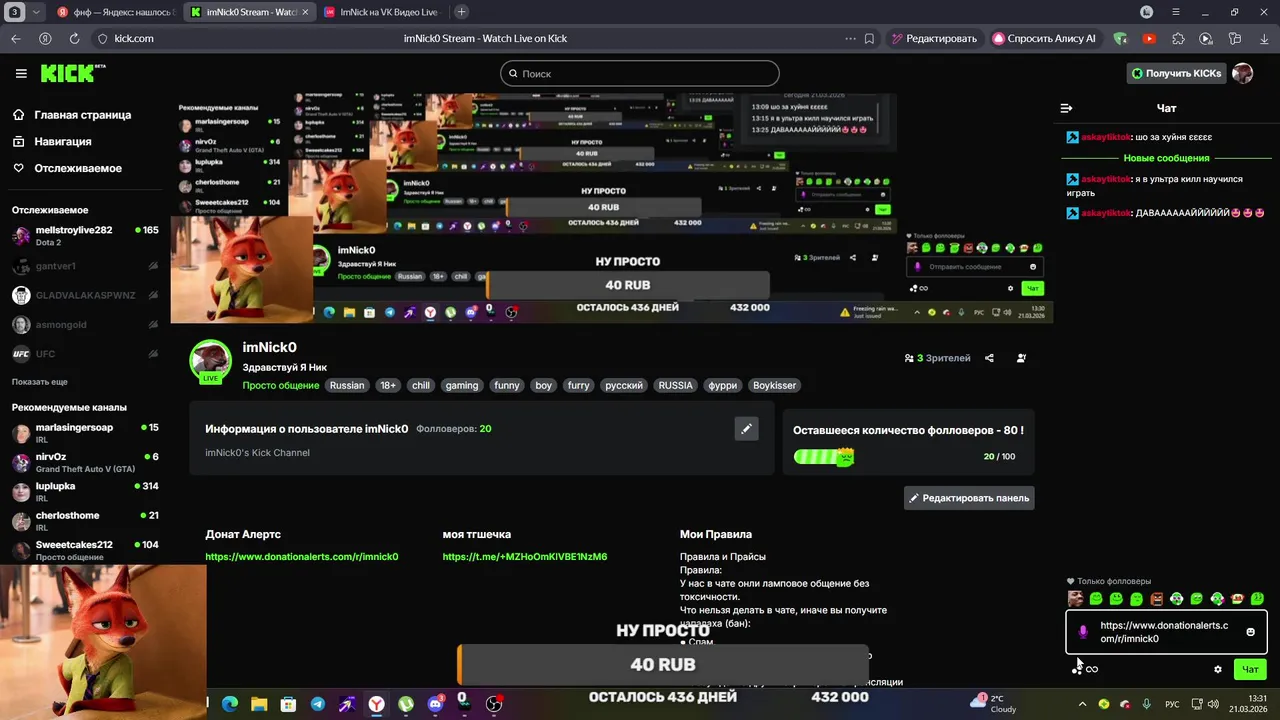Select the 18+ tag

[x=388, y=385]
